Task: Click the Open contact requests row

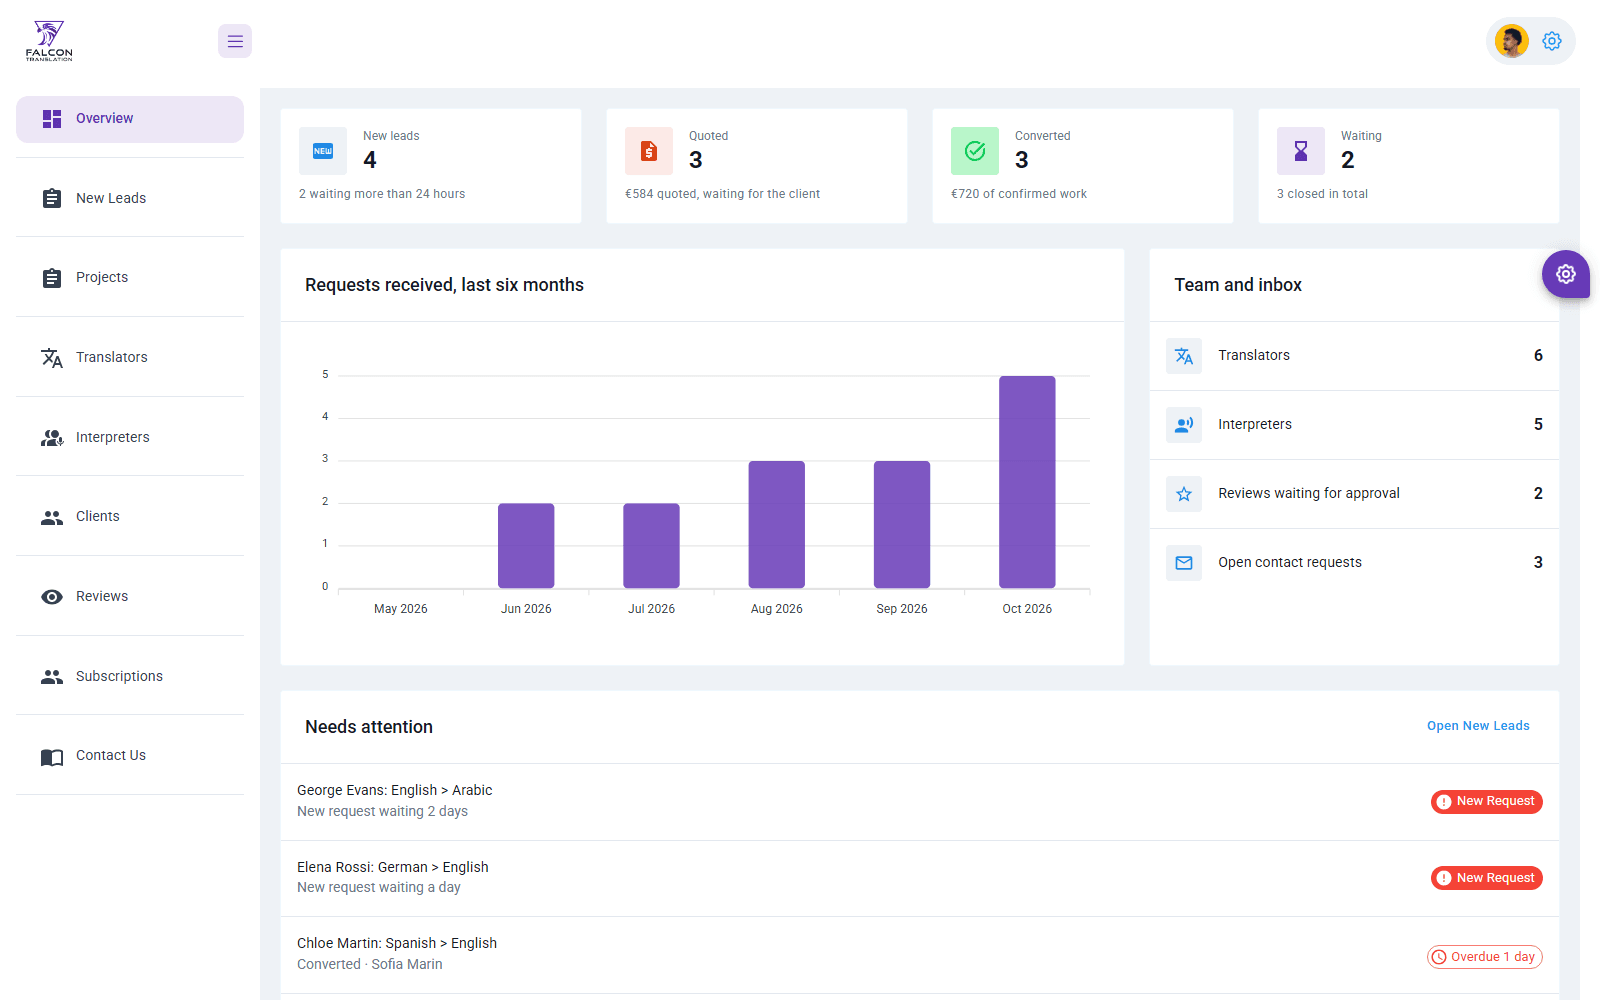Action: pos(1354,563)
